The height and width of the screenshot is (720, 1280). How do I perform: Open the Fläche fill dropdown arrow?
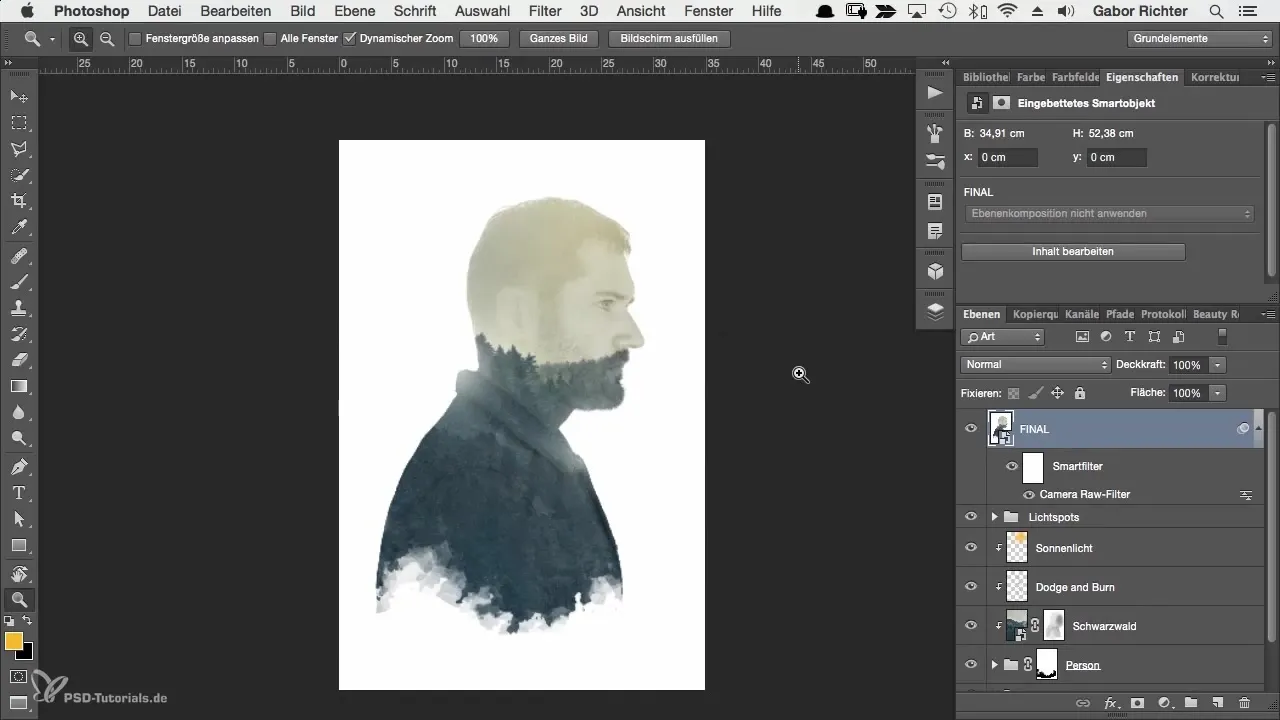pyautogui.click(x=1218, y=394)
